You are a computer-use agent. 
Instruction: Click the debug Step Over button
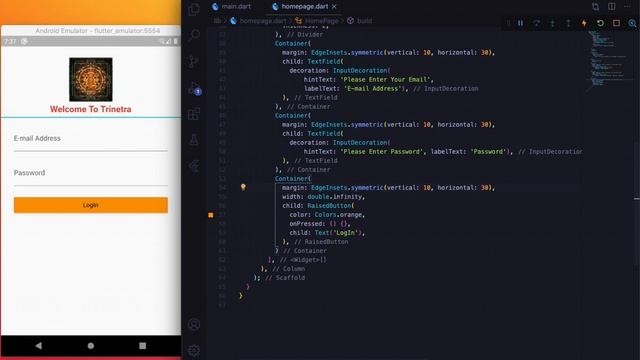point(536,23)
